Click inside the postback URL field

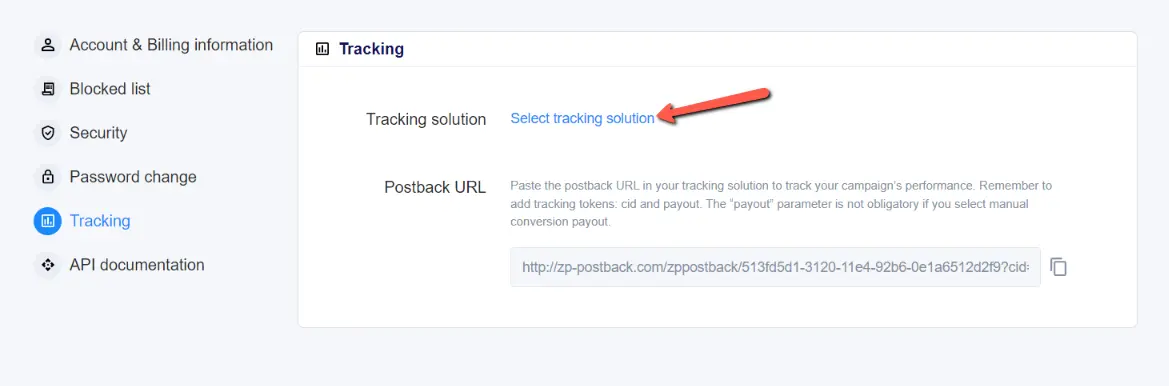[x=775, y=267]
